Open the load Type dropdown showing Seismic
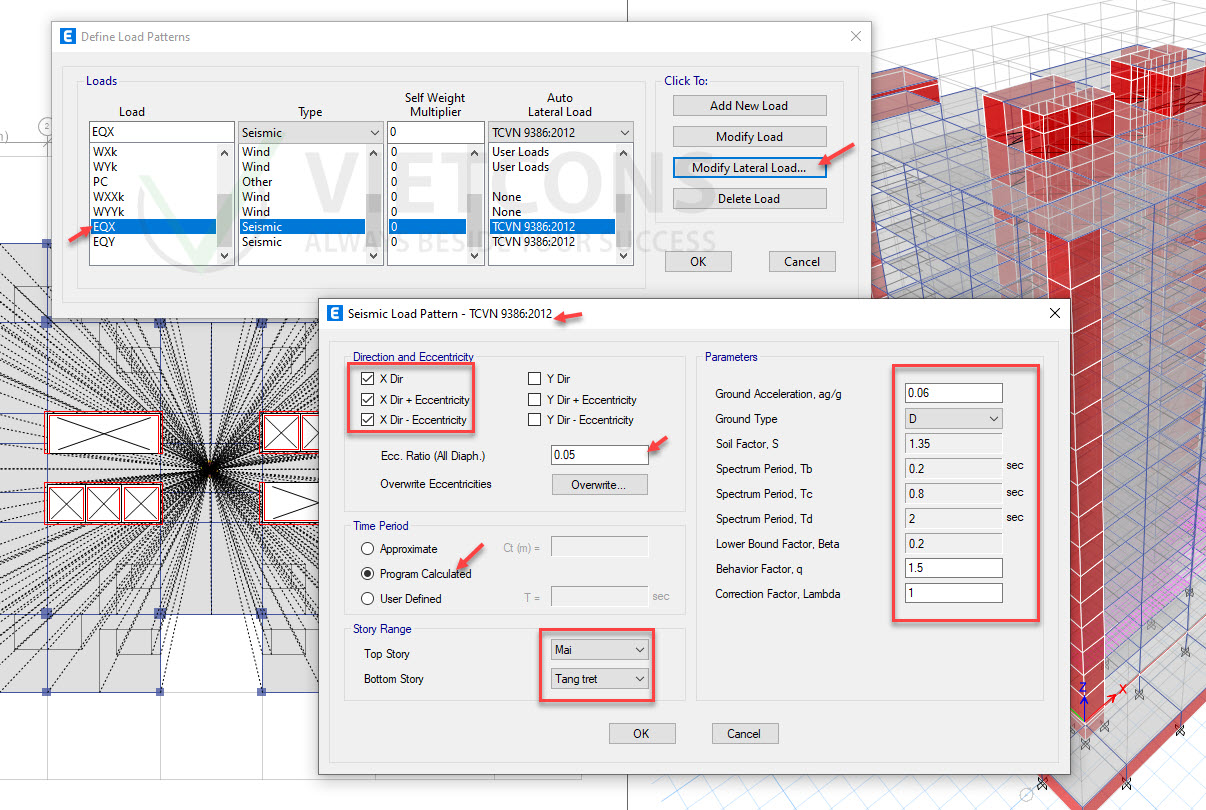 click(311, 133)
